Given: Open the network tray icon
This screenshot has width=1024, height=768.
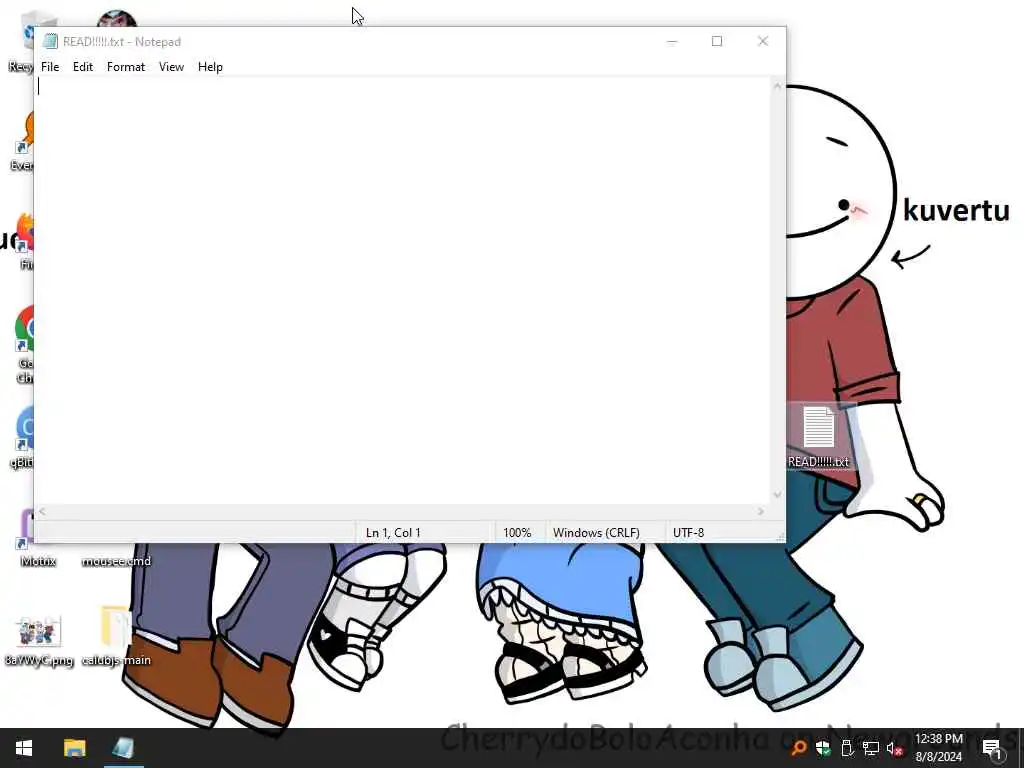Looking at the screenshot, I should click(x=871, y=748).
